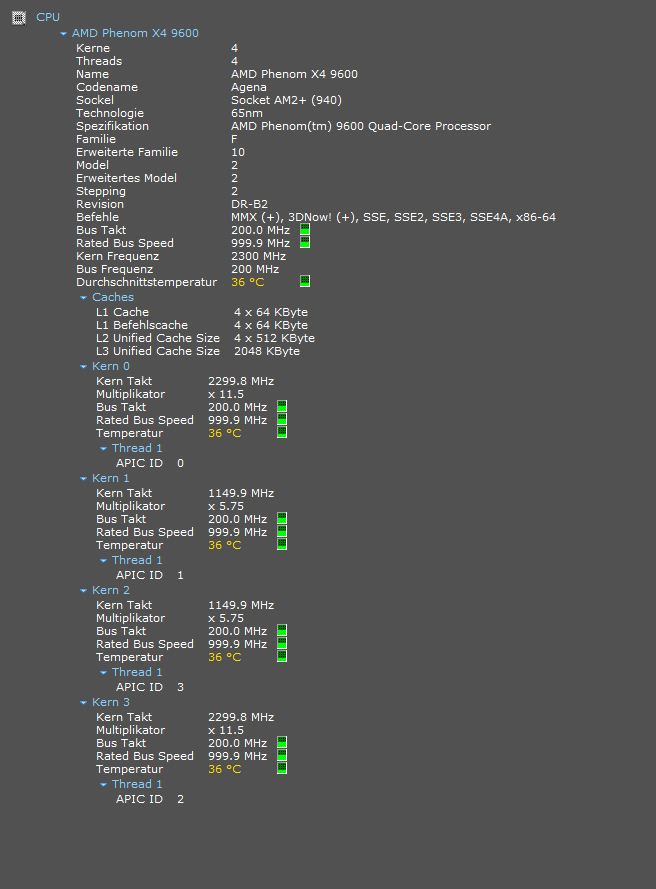Select Thread 1 label under Kern 2
This screenshot has width=656, height=889.
[137, 672]
